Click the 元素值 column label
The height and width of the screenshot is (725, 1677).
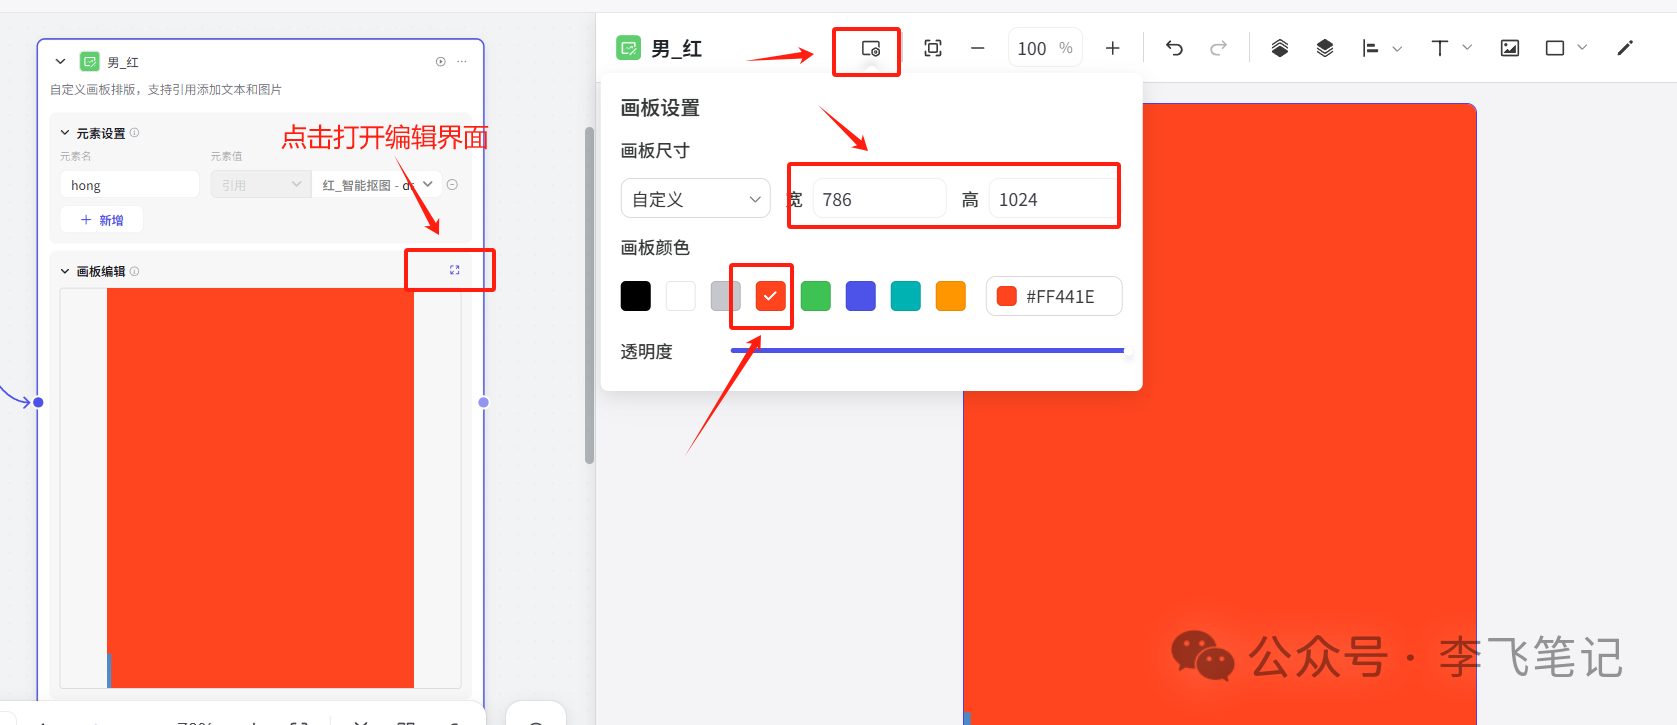coord(226,156)
